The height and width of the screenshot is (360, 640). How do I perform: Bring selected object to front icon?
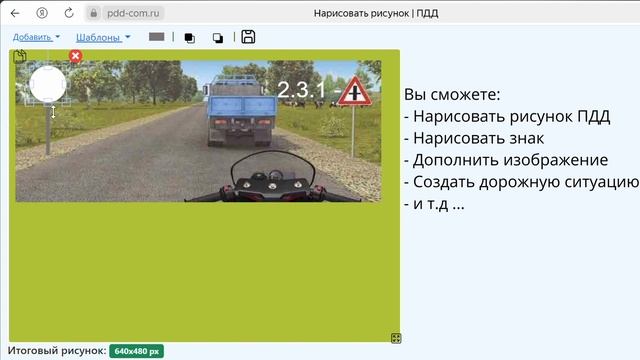point(189,38)
